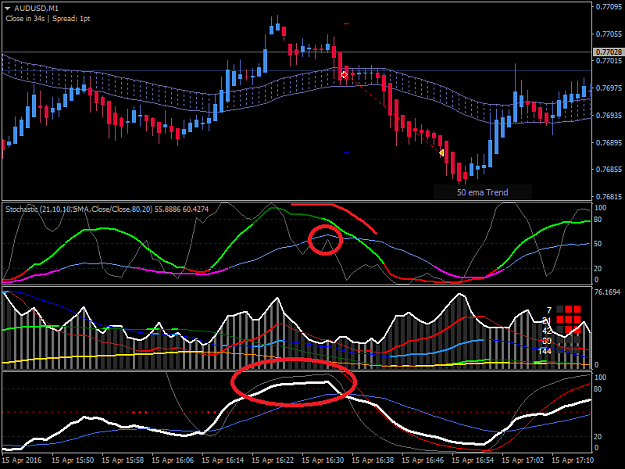Click the 0.76895 price axis label
Viewport: 625px width, 469px height.
pos(608,142)
